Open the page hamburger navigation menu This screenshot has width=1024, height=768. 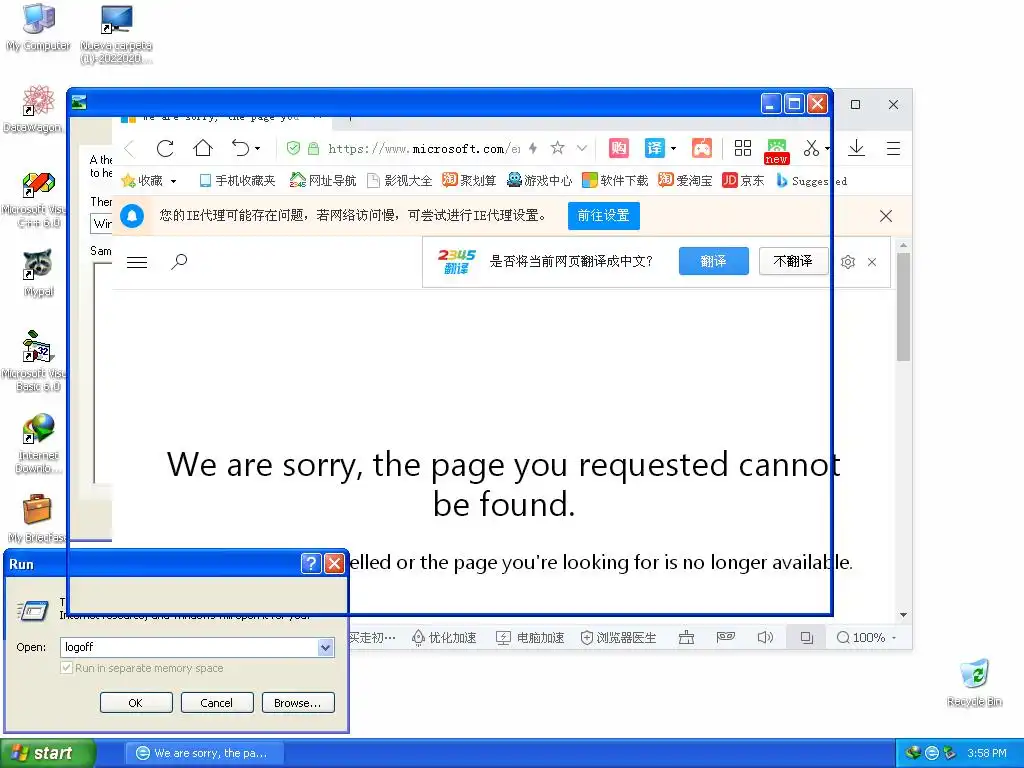pyautogui.click(x=136, y=263)
